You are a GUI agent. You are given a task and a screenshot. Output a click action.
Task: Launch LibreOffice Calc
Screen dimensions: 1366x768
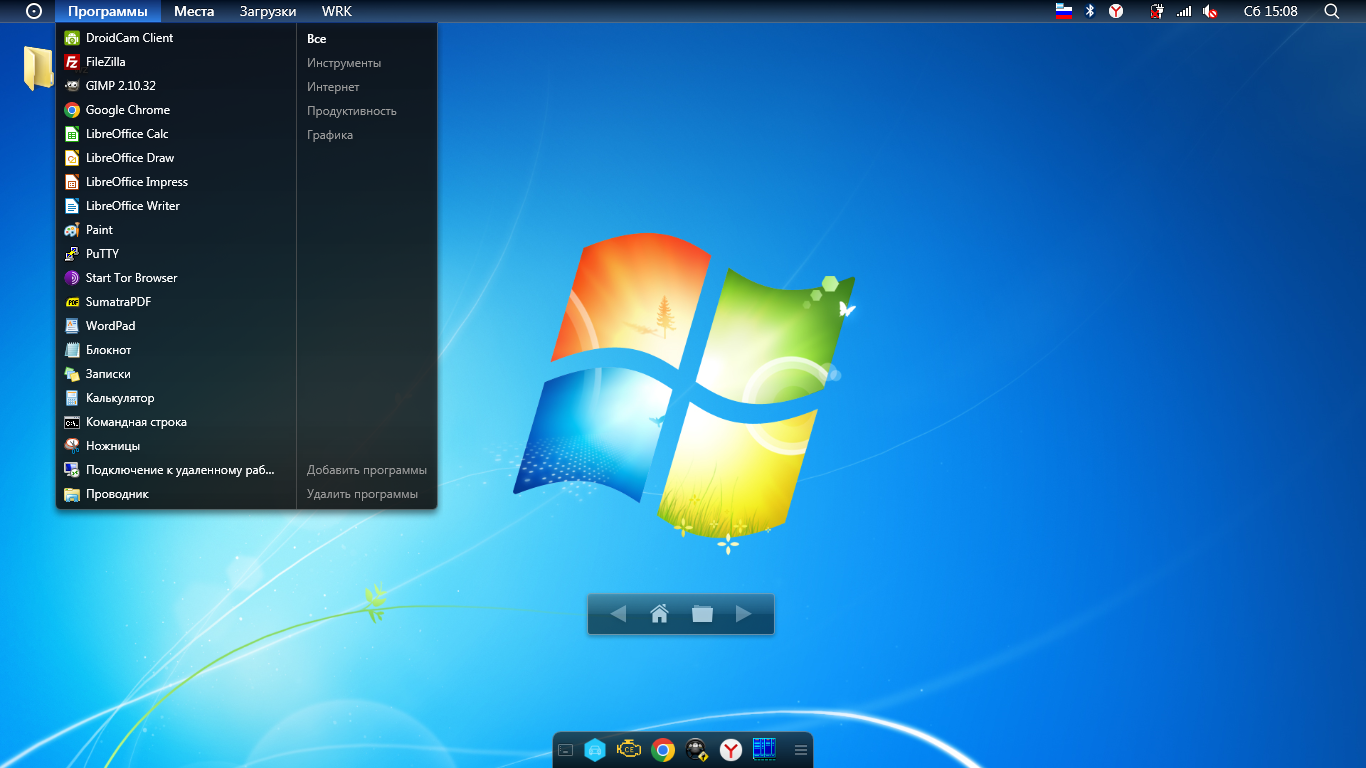176,134
